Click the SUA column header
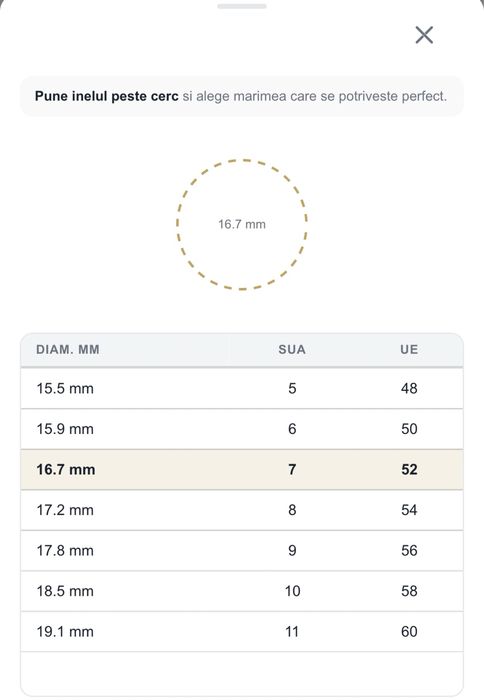 [292, 350]
